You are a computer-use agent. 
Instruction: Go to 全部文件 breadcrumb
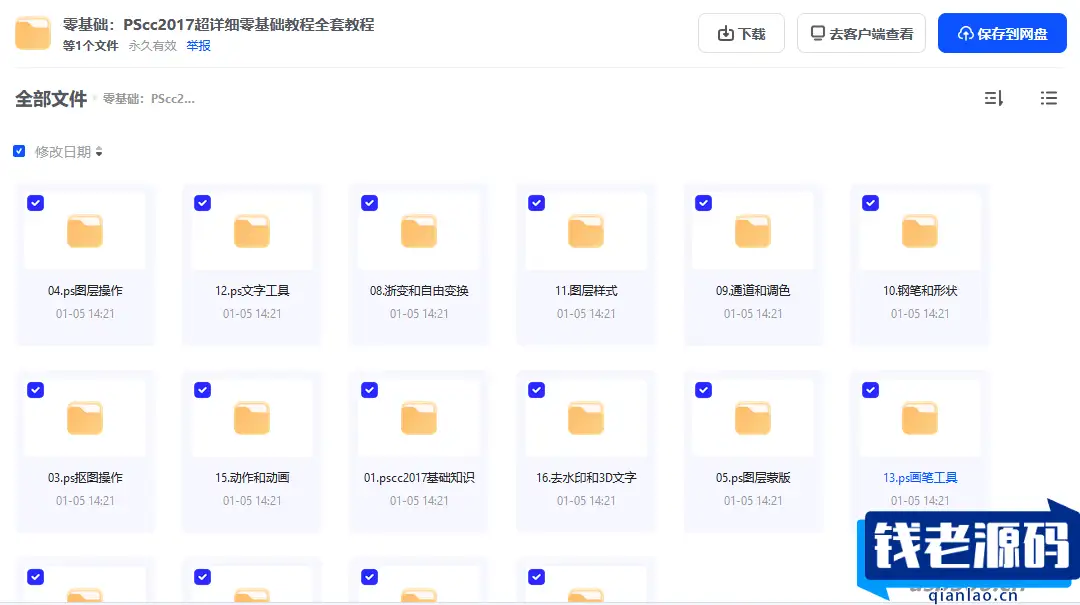[51, 99]
